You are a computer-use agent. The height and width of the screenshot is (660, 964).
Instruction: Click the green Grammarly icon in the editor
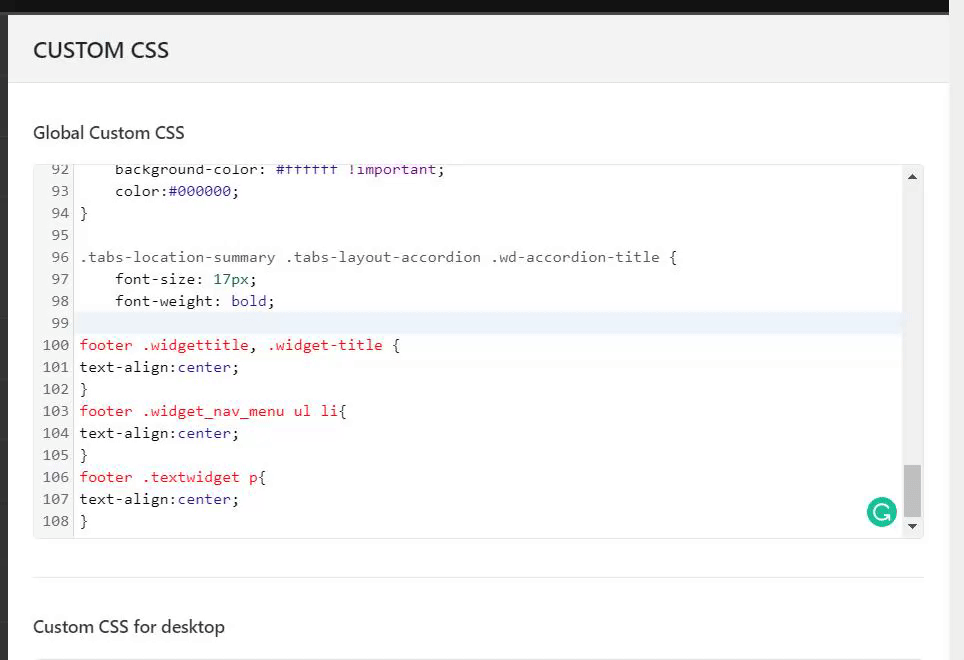[881, 513]
